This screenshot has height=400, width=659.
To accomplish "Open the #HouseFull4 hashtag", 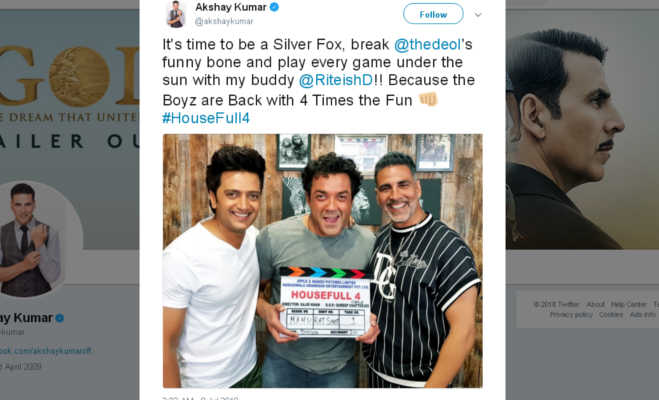I will 206,118.
